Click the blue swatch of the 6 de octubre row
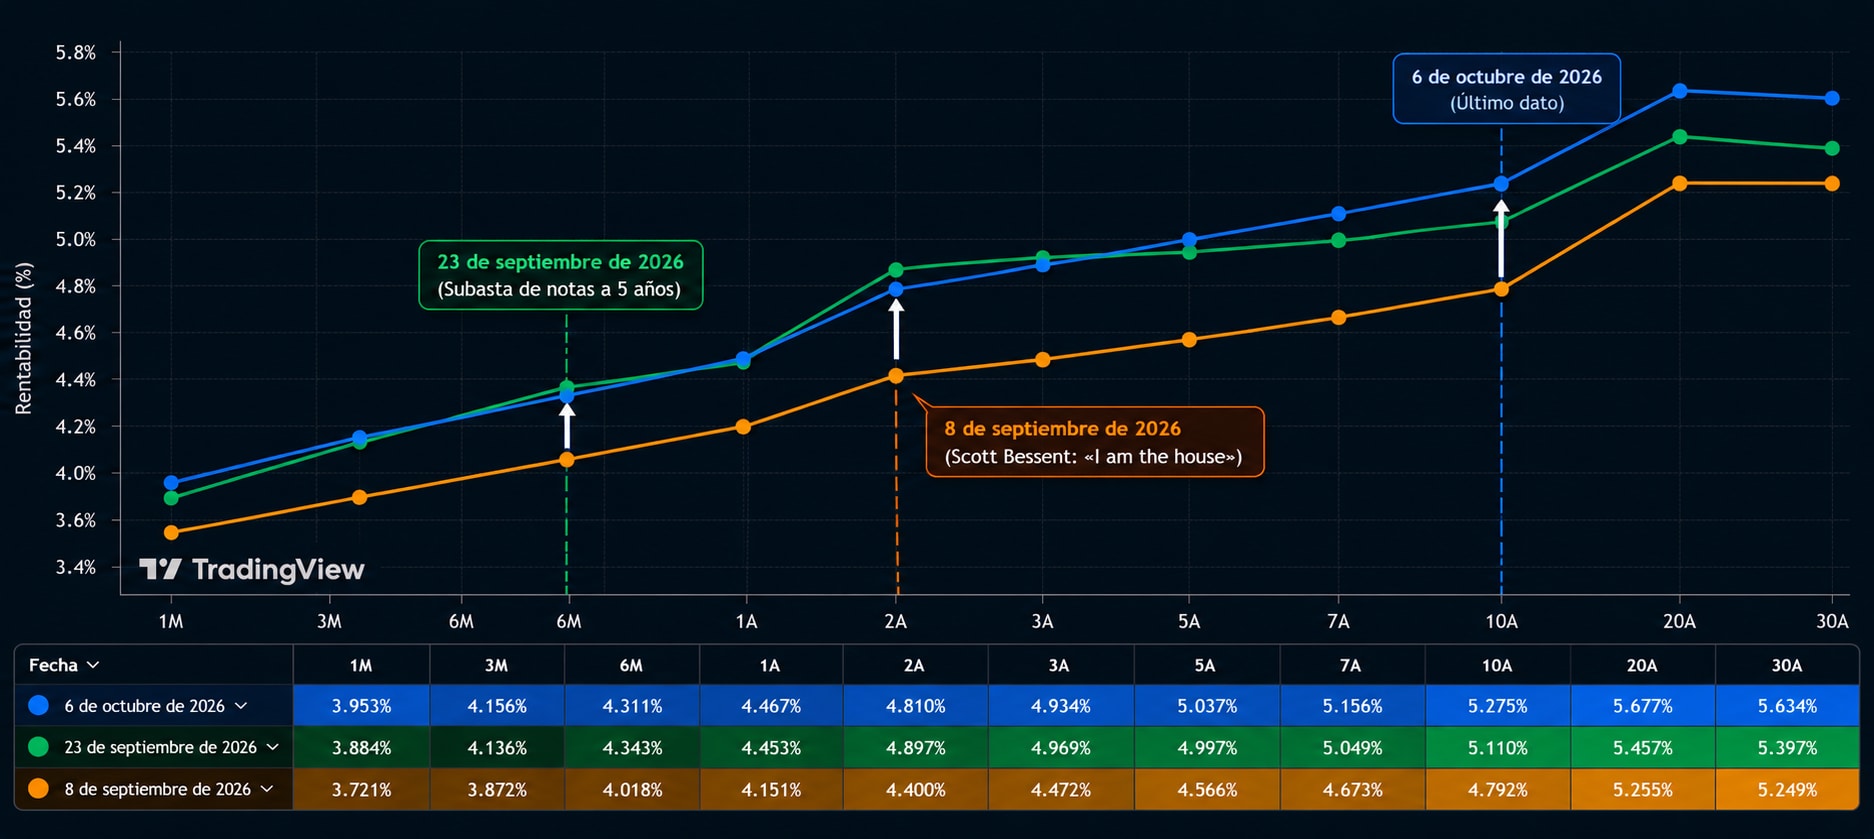This screenshot has height=839, width=1874. coord(39,705)
